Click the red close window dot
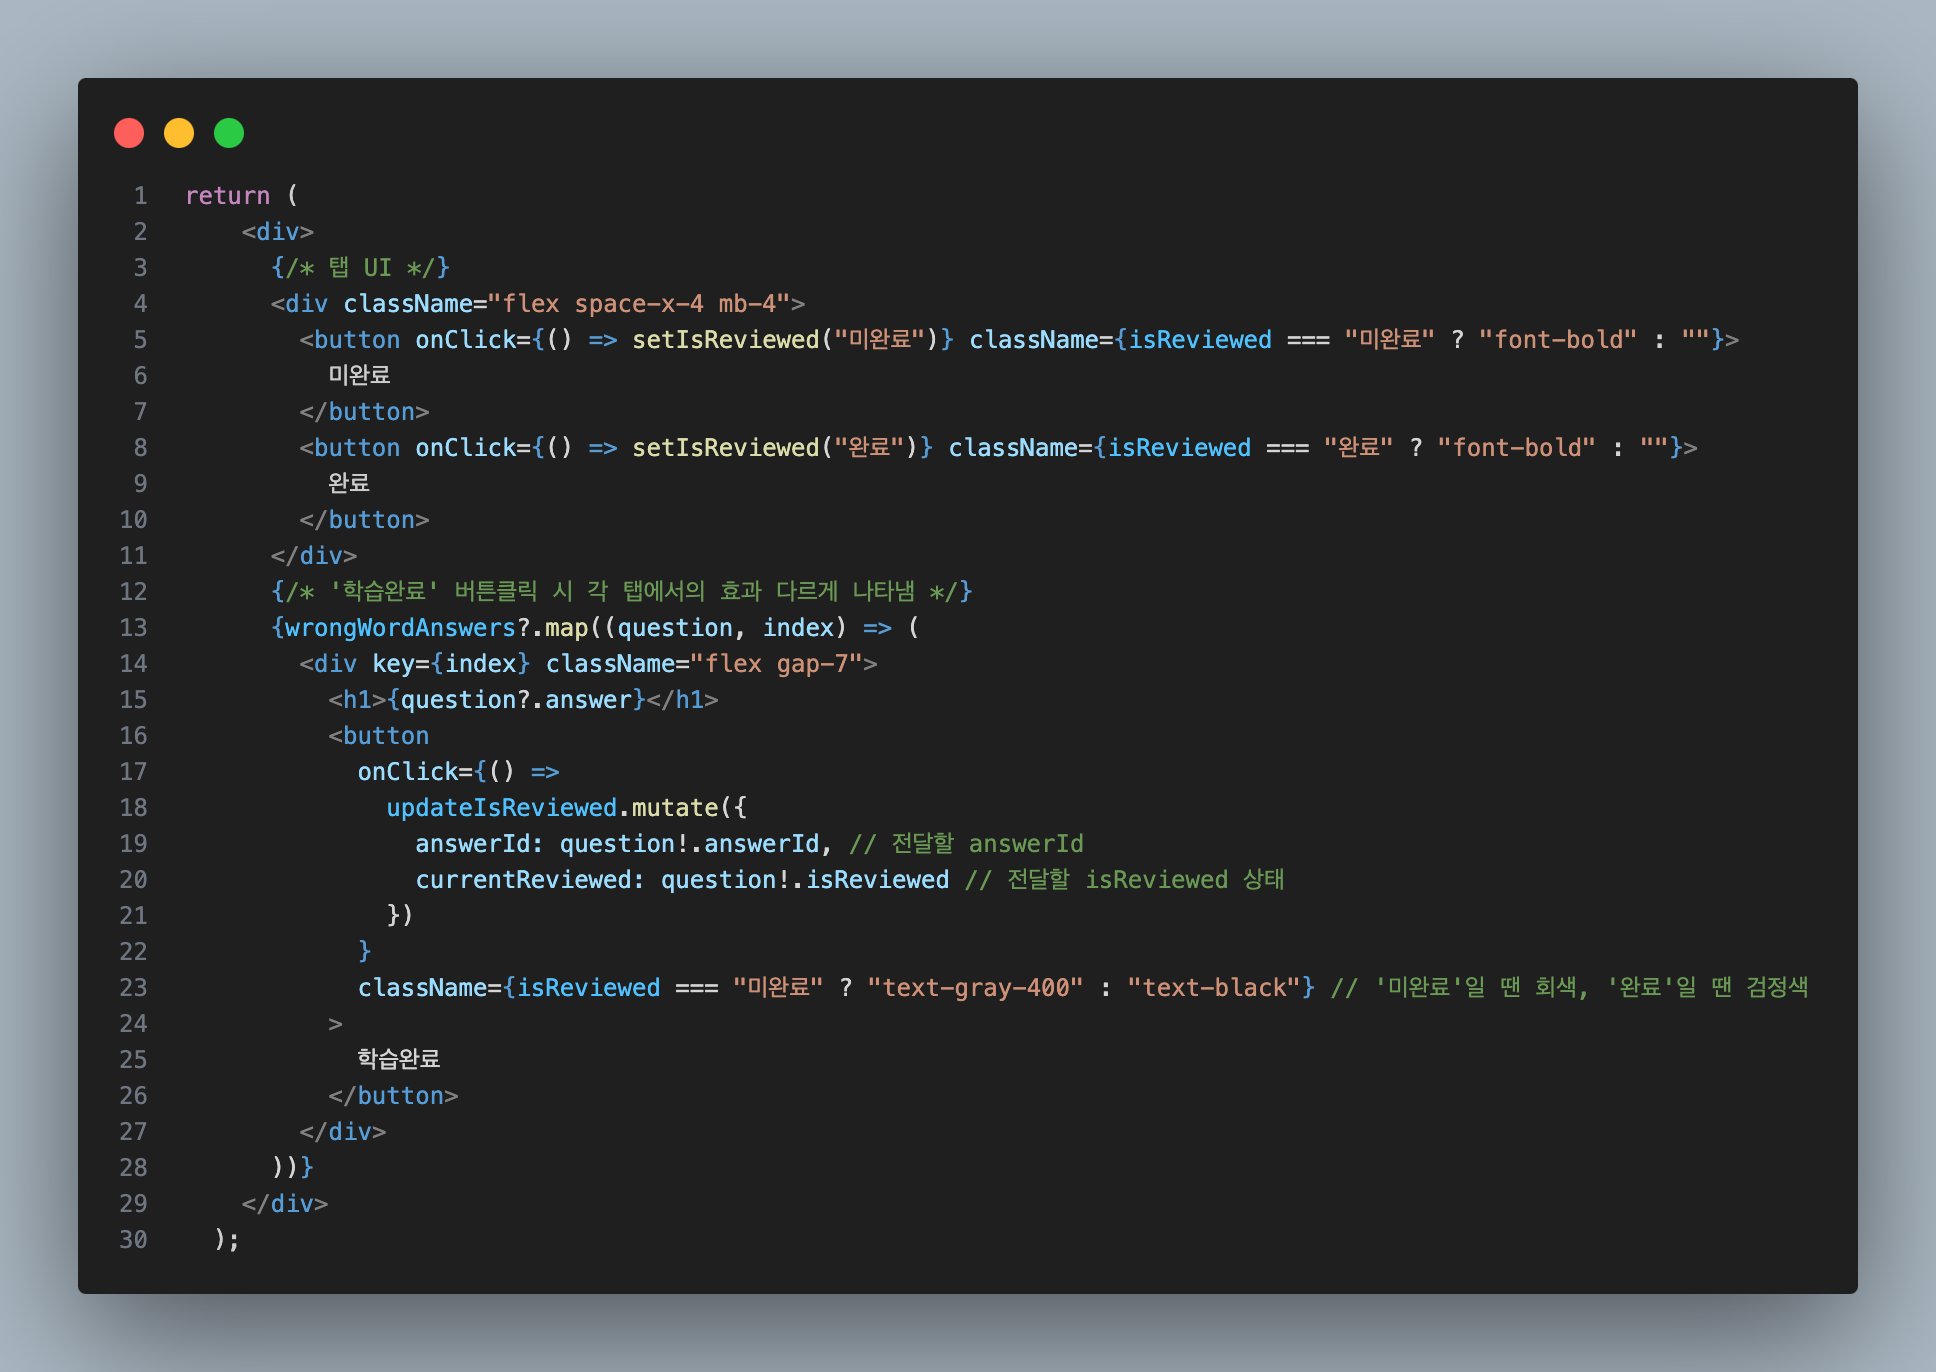1936x1372 pixels. 129,133
